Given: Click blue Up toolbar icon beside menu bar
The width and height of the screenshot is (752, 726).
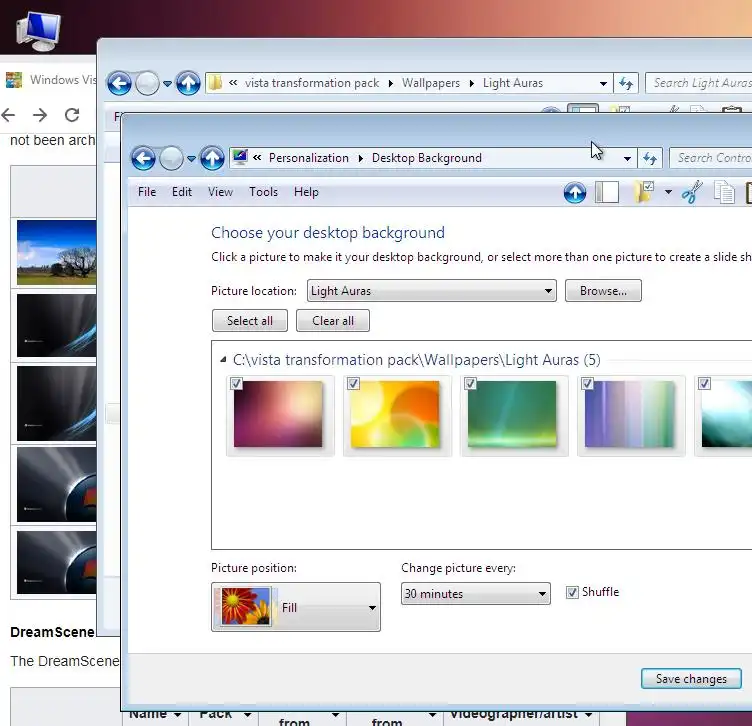Looking at the screenshot, I should coord(575,193).
